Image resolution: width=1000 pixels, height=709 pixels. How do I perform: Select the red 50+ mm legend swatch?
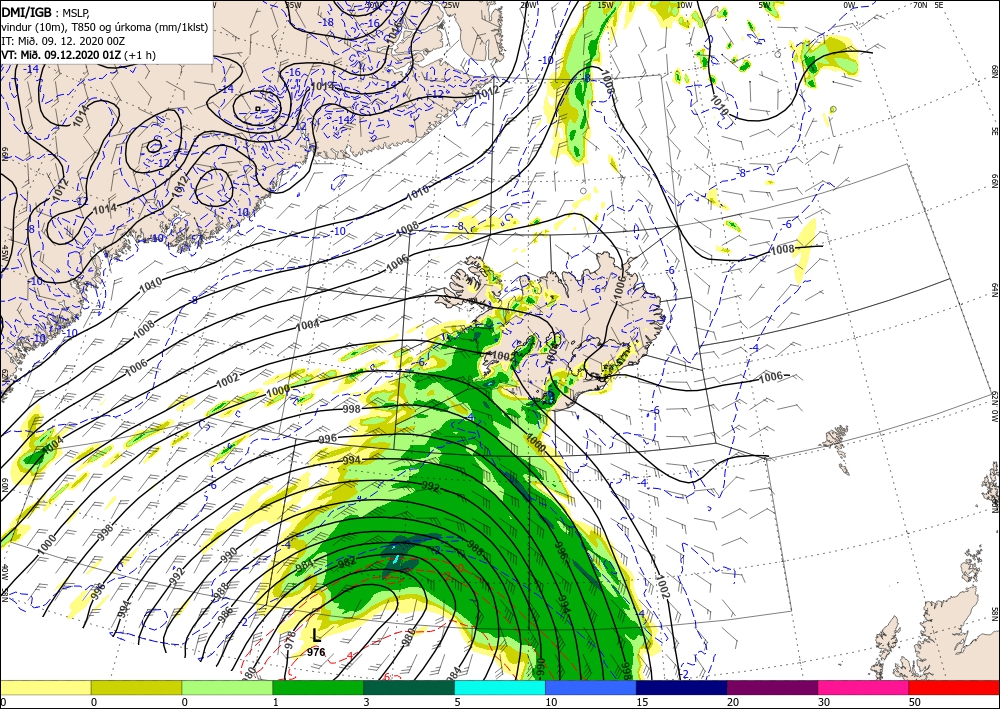pyautogui.click(x=954, y=687)
